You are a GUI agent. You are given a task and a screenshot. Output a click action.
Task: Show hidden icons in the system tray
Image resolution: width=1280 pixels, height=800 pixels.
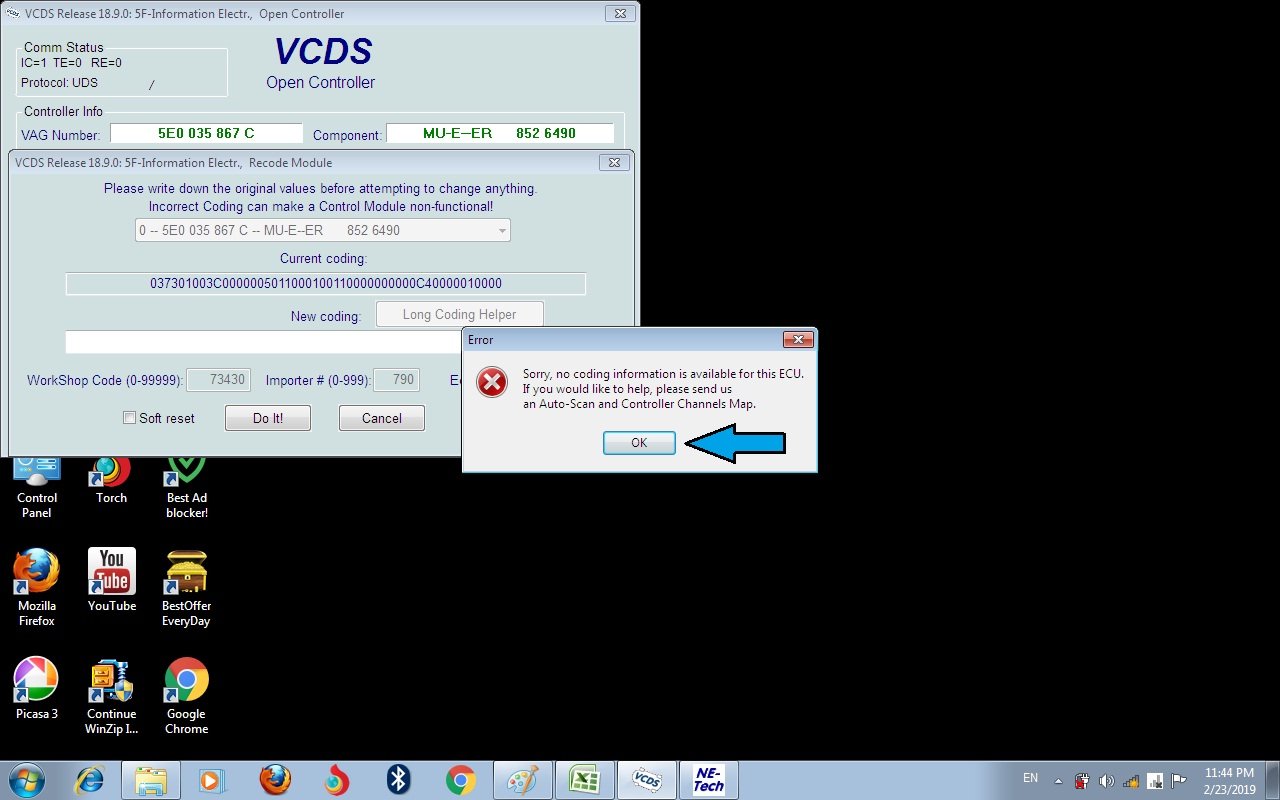(1057, 779)
